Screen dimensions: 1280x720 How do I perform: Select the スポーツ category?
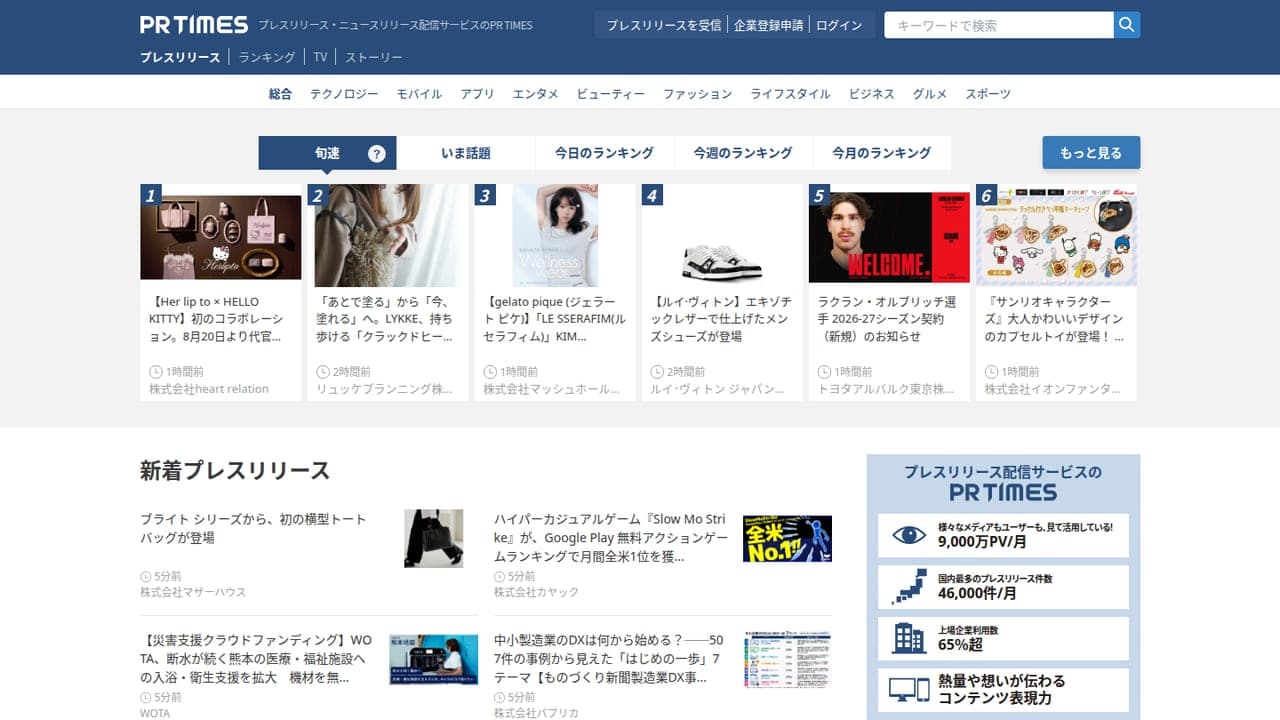coord(988,94)
